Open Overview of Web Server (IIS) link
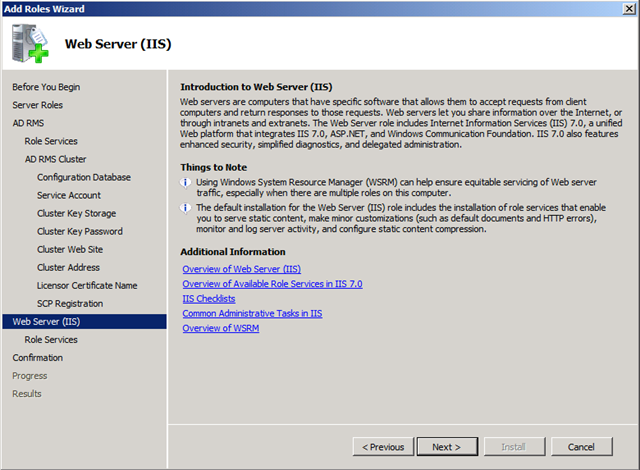This screenshot has height=470, width=640. click(242, 269)
